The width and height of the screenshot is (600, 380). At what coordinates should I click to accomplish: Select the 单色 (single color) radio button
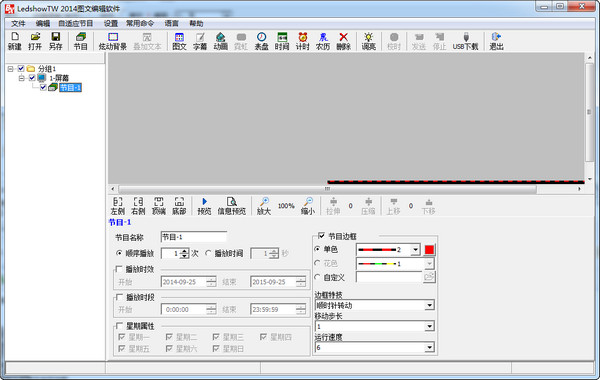(x=317, y=249)
